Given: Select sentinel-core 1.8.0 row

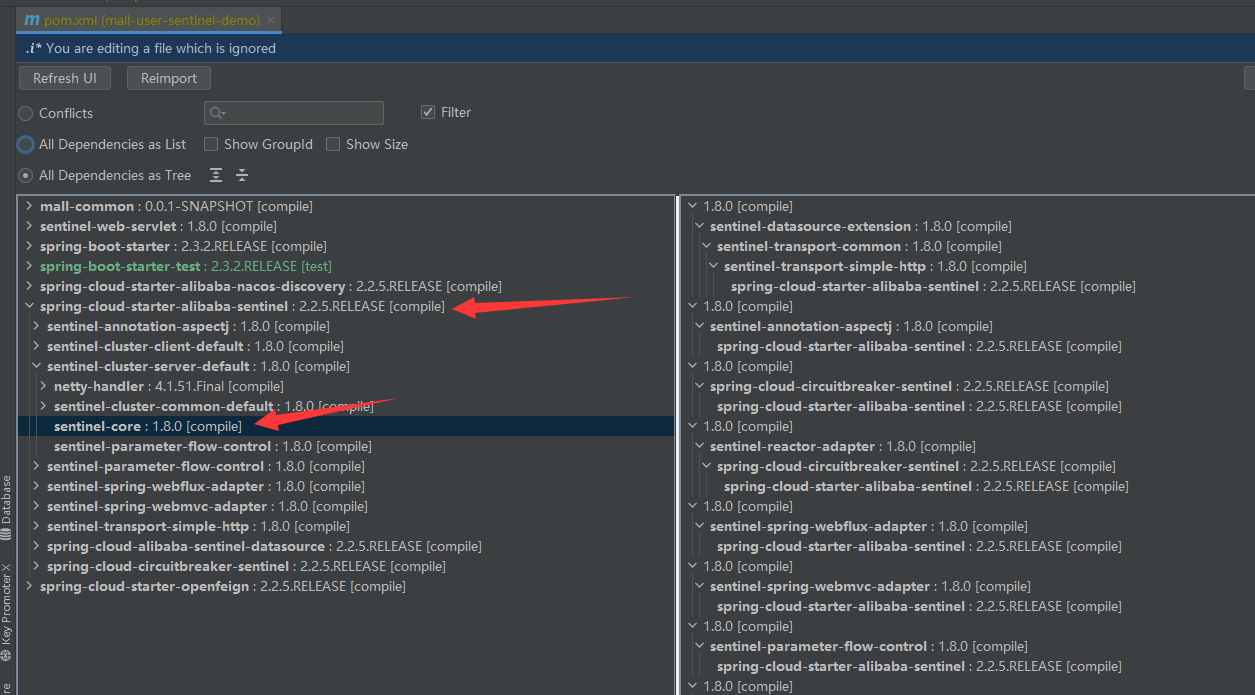Looking at the screenshot, I should click(346, 426).
